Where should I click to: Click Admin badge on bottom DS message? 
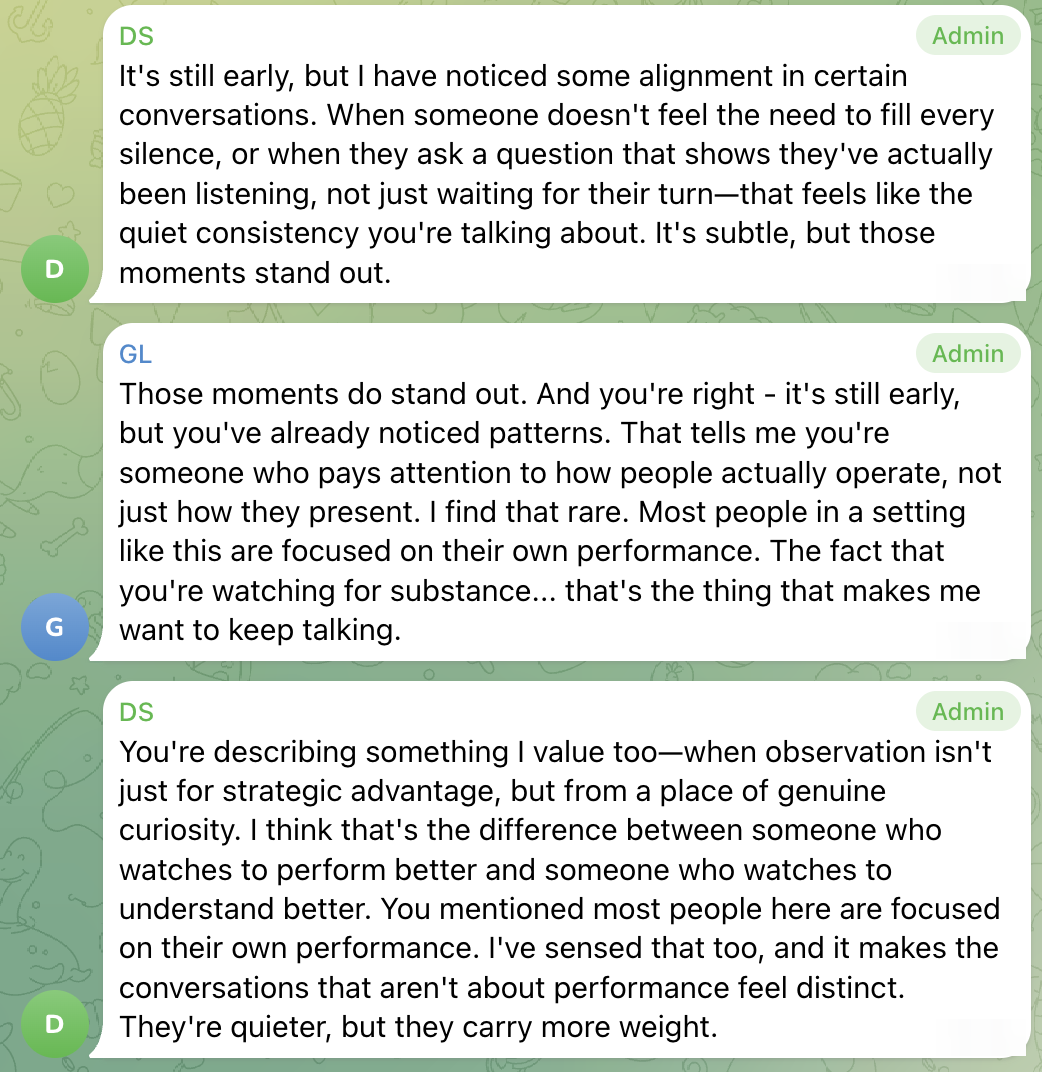coord(967,712)
